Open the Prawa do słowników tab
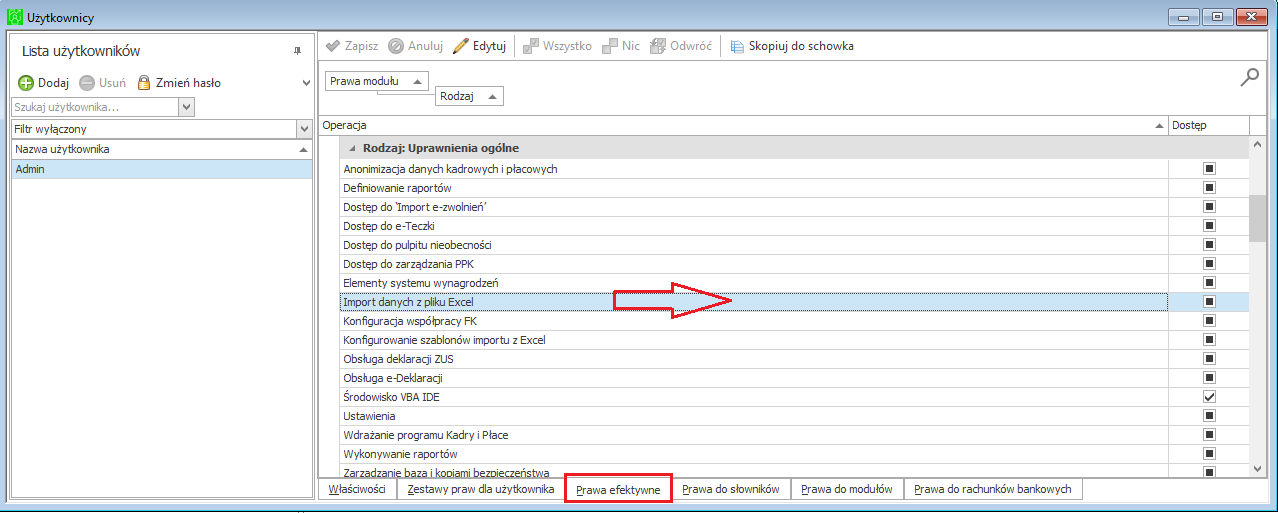This screenshot has width=1278, height=513. (x=731, y=489)
